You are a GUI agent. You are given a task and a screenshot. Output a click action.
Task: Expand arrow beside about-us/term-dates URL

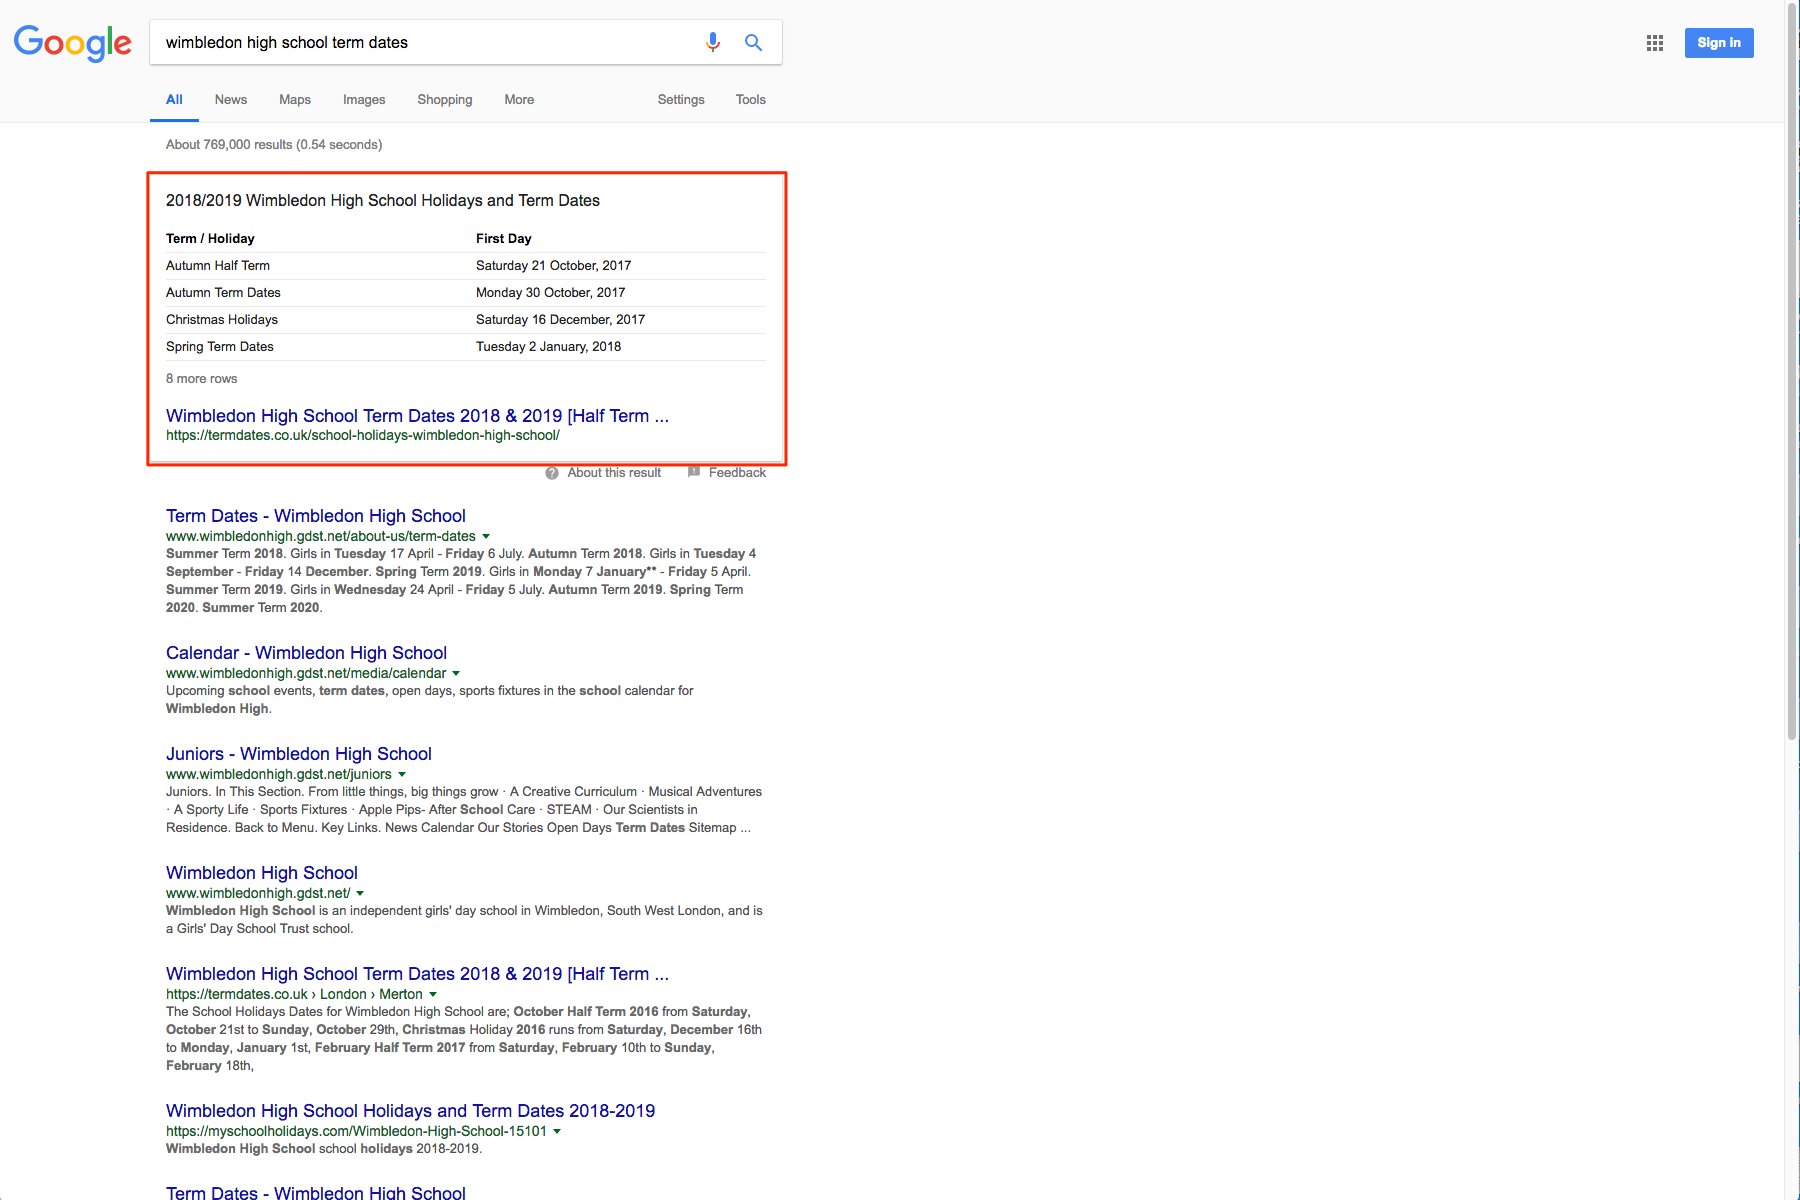point(486,537)
